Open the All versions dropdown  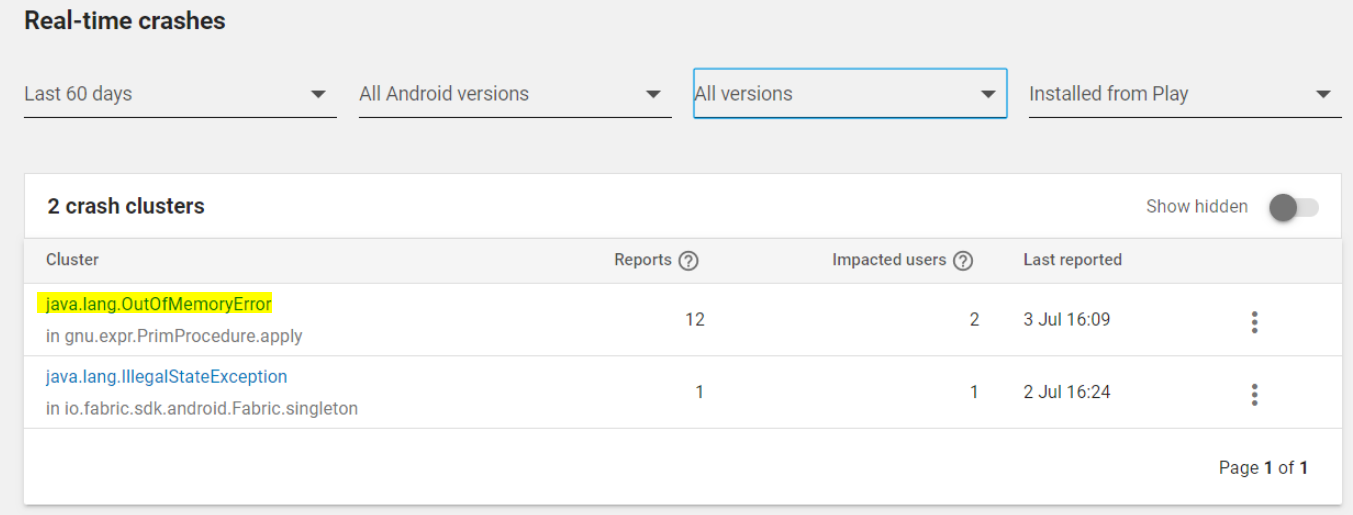[850, 94]
